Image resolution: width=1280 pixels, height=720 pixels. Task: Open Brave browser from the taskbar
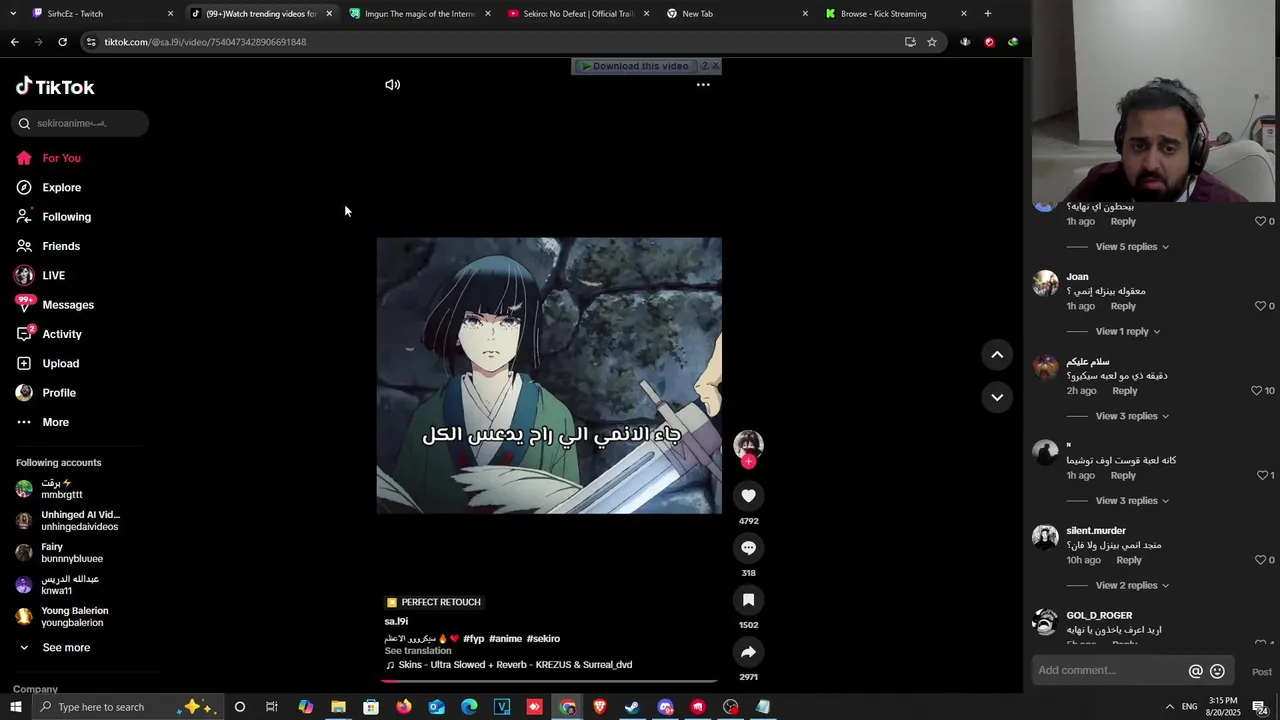[x=599, y=707]
